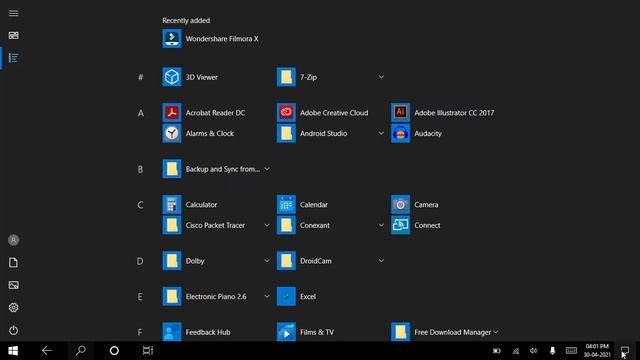Click the Windows Start button
Image resolution: width=640 pixels, height=360 pixels.
(x=13, y=351)
